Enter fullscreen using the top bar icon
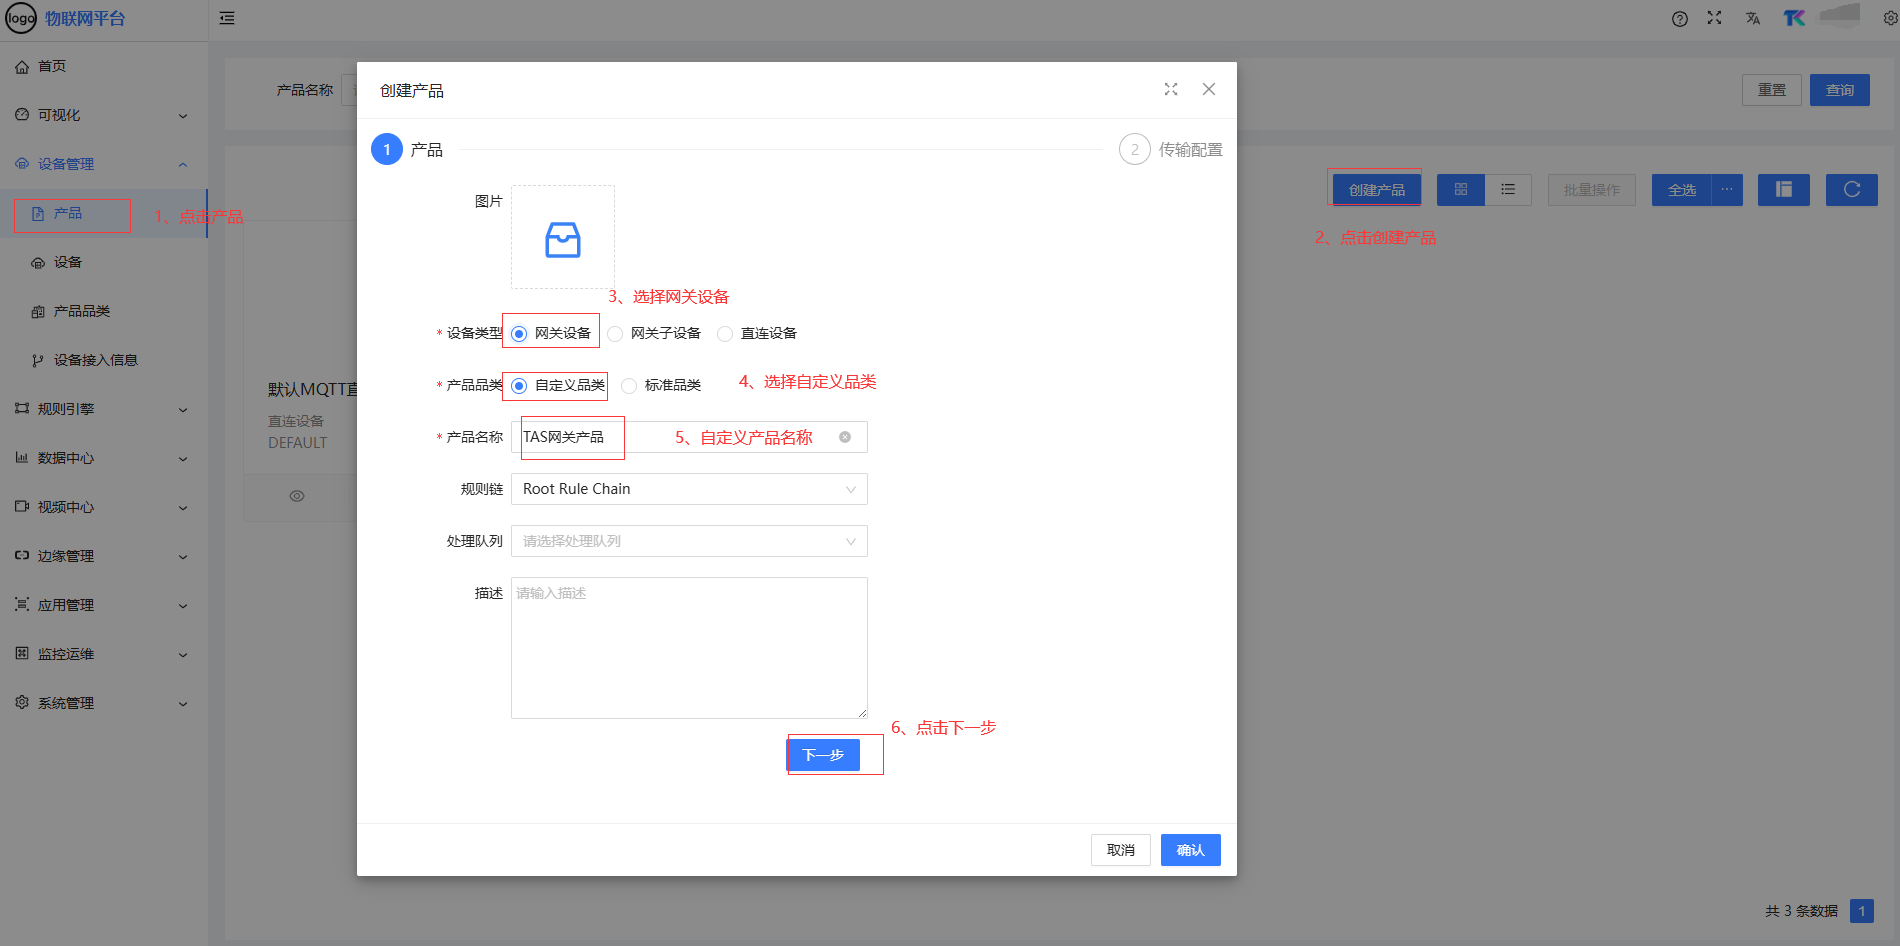 1714,18
